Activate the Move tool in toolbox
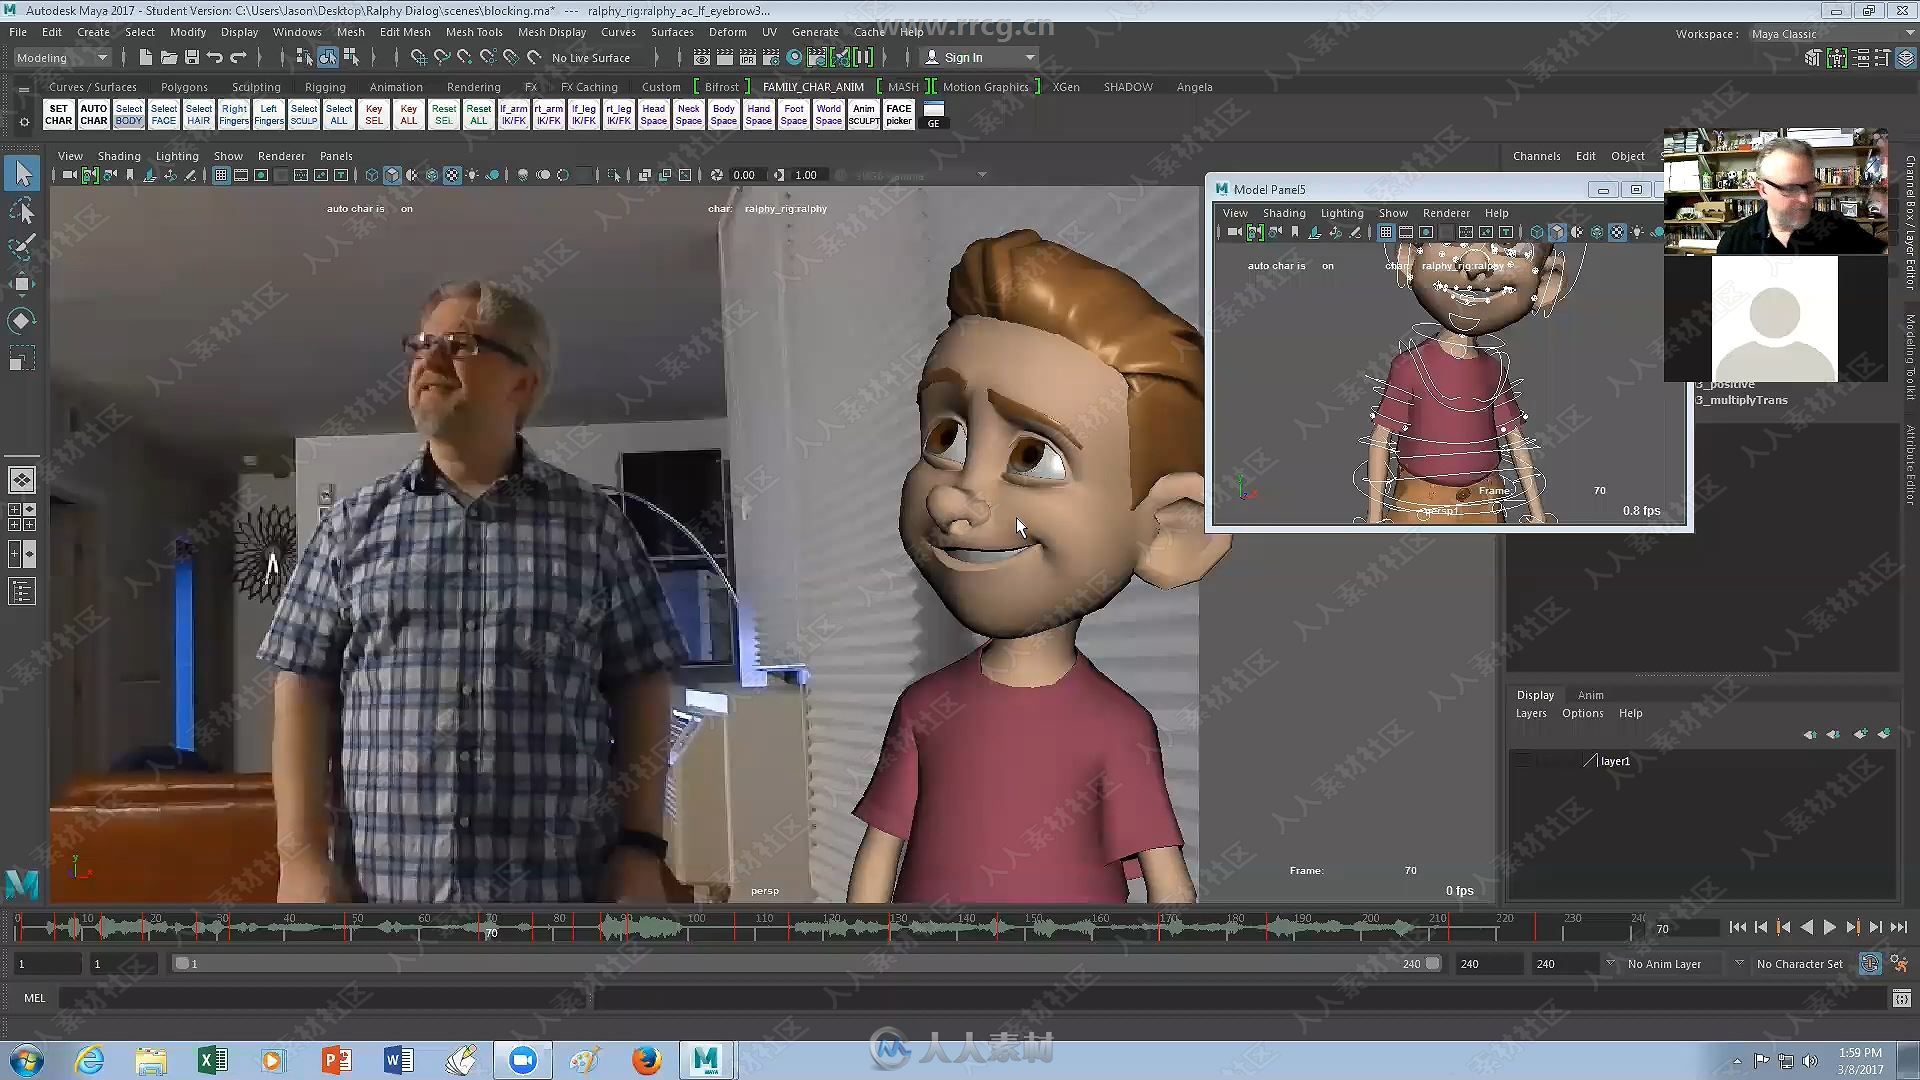 22,284
